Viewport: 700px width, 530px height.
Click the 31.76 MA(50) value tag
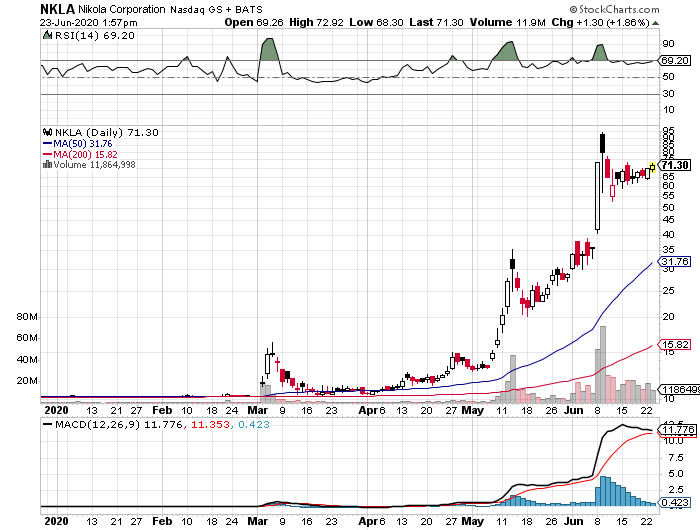click(x=675, y=261)
